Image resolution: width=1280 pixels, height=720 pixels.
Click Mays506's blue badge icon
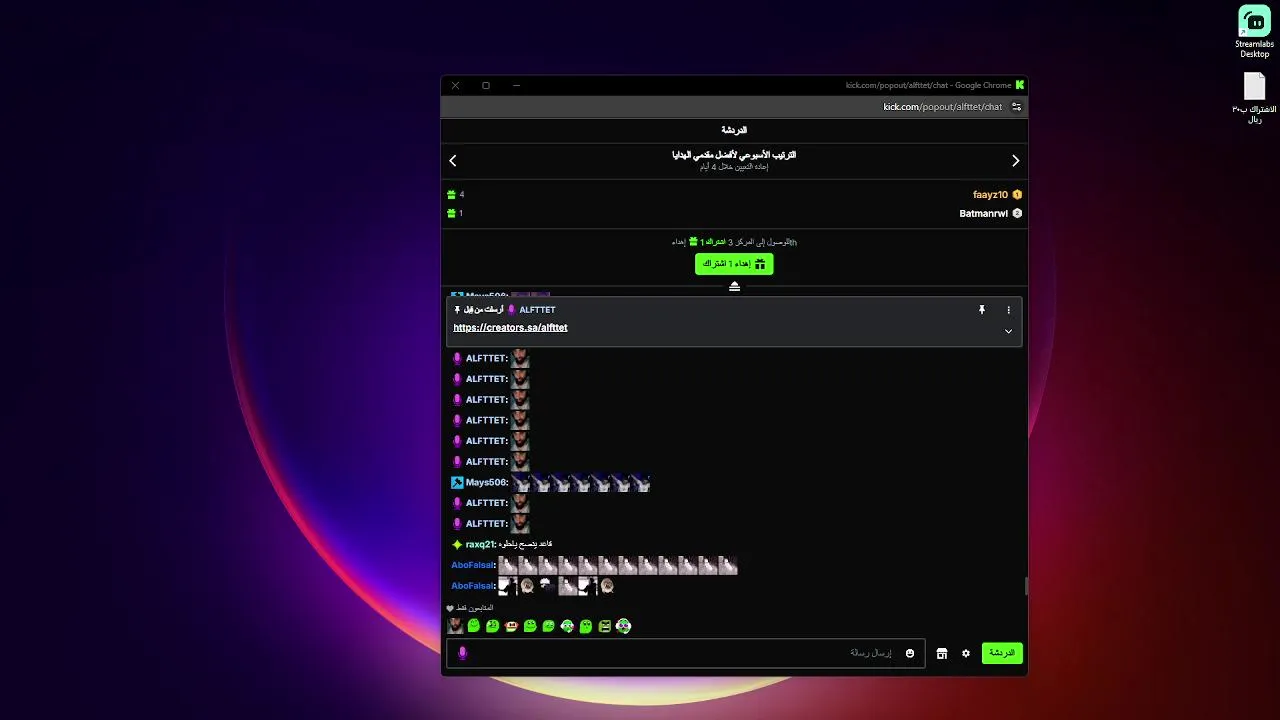pos(457,483)
